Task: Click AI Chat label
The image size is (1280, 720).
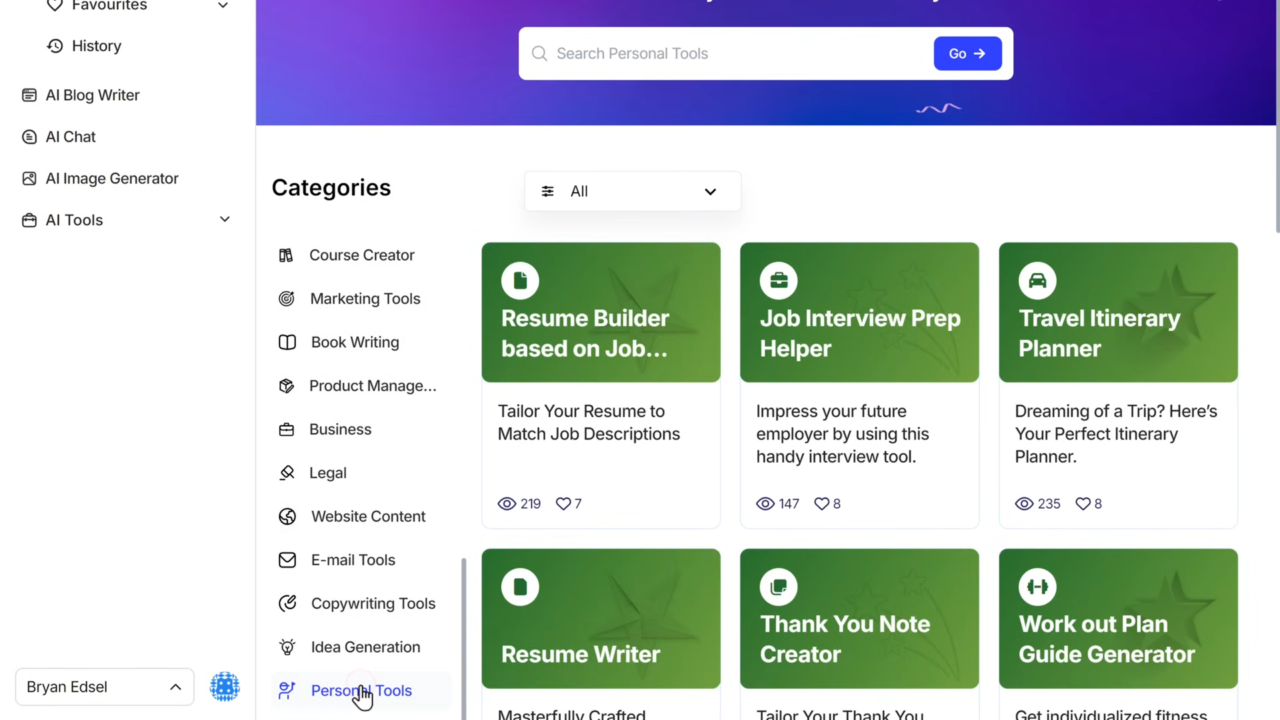Action: click(71, 137)
